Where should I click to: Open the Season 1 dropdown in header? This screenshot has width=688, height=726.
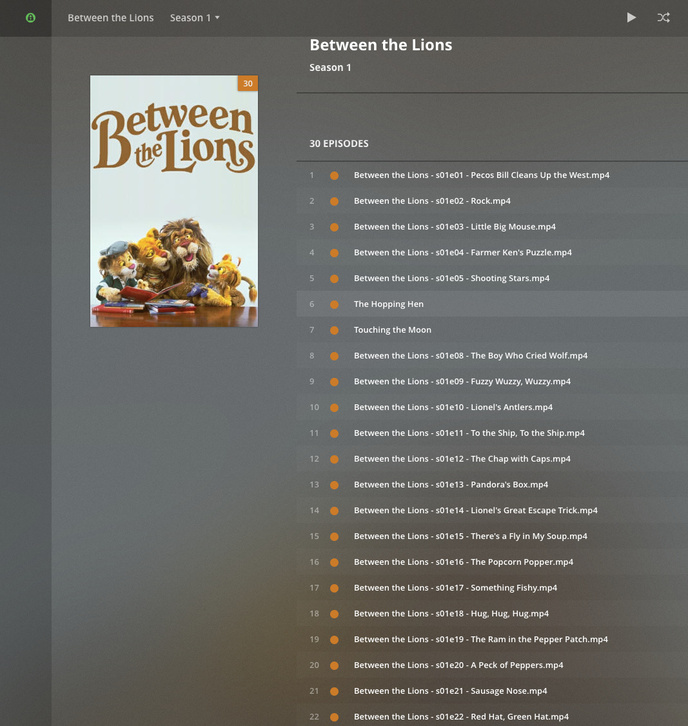coord(194,18)
